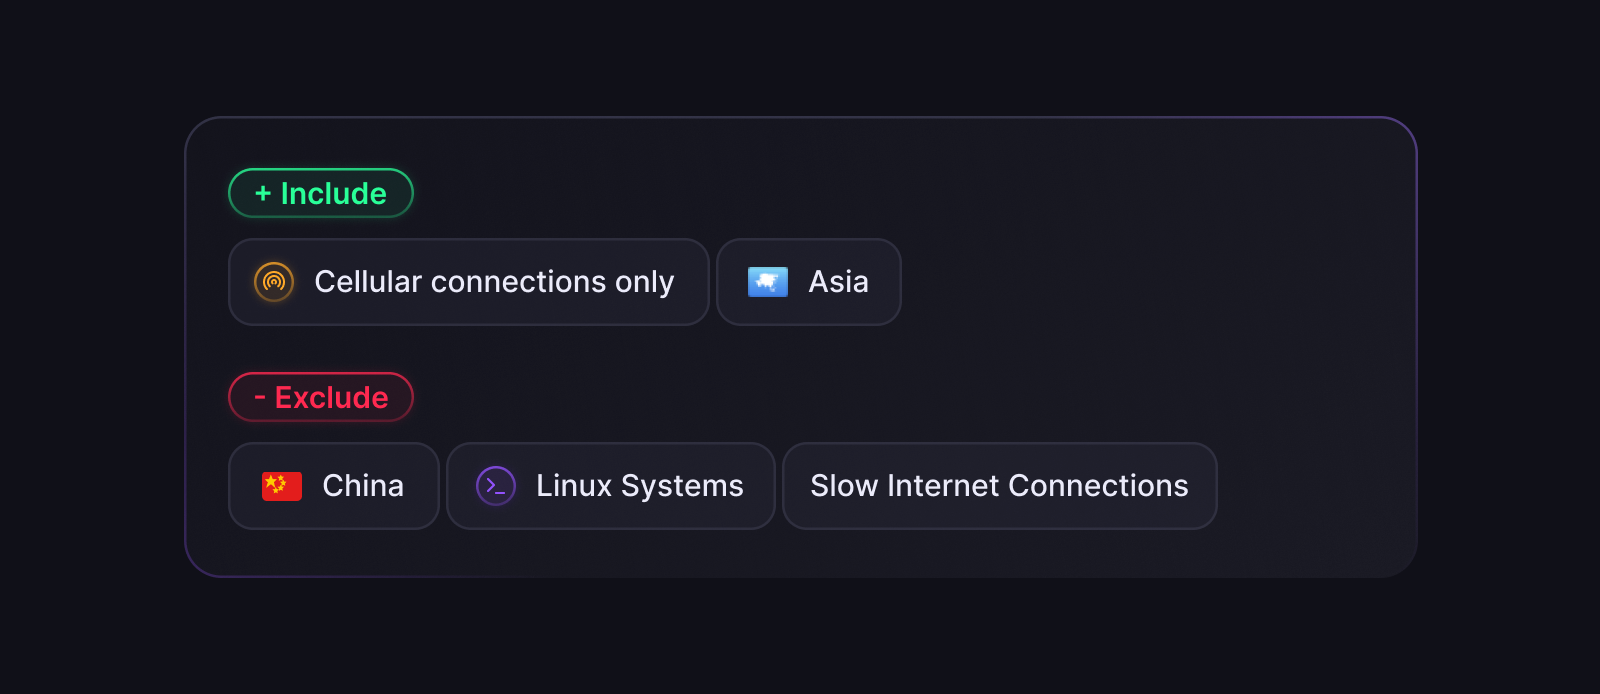Choose the Linux Systems filter chip
The image size is (1600, 694).
click(610, 486)
